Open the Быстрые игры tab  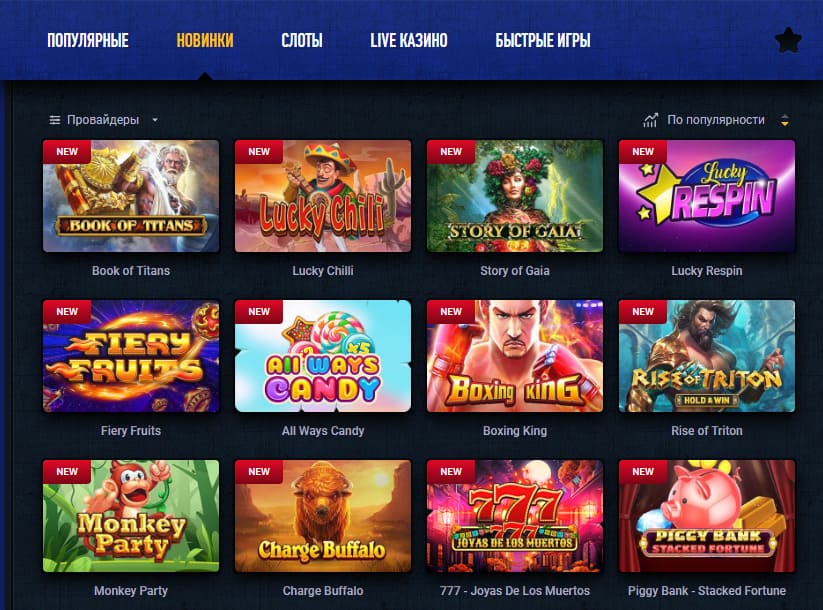tap(543, 40)
